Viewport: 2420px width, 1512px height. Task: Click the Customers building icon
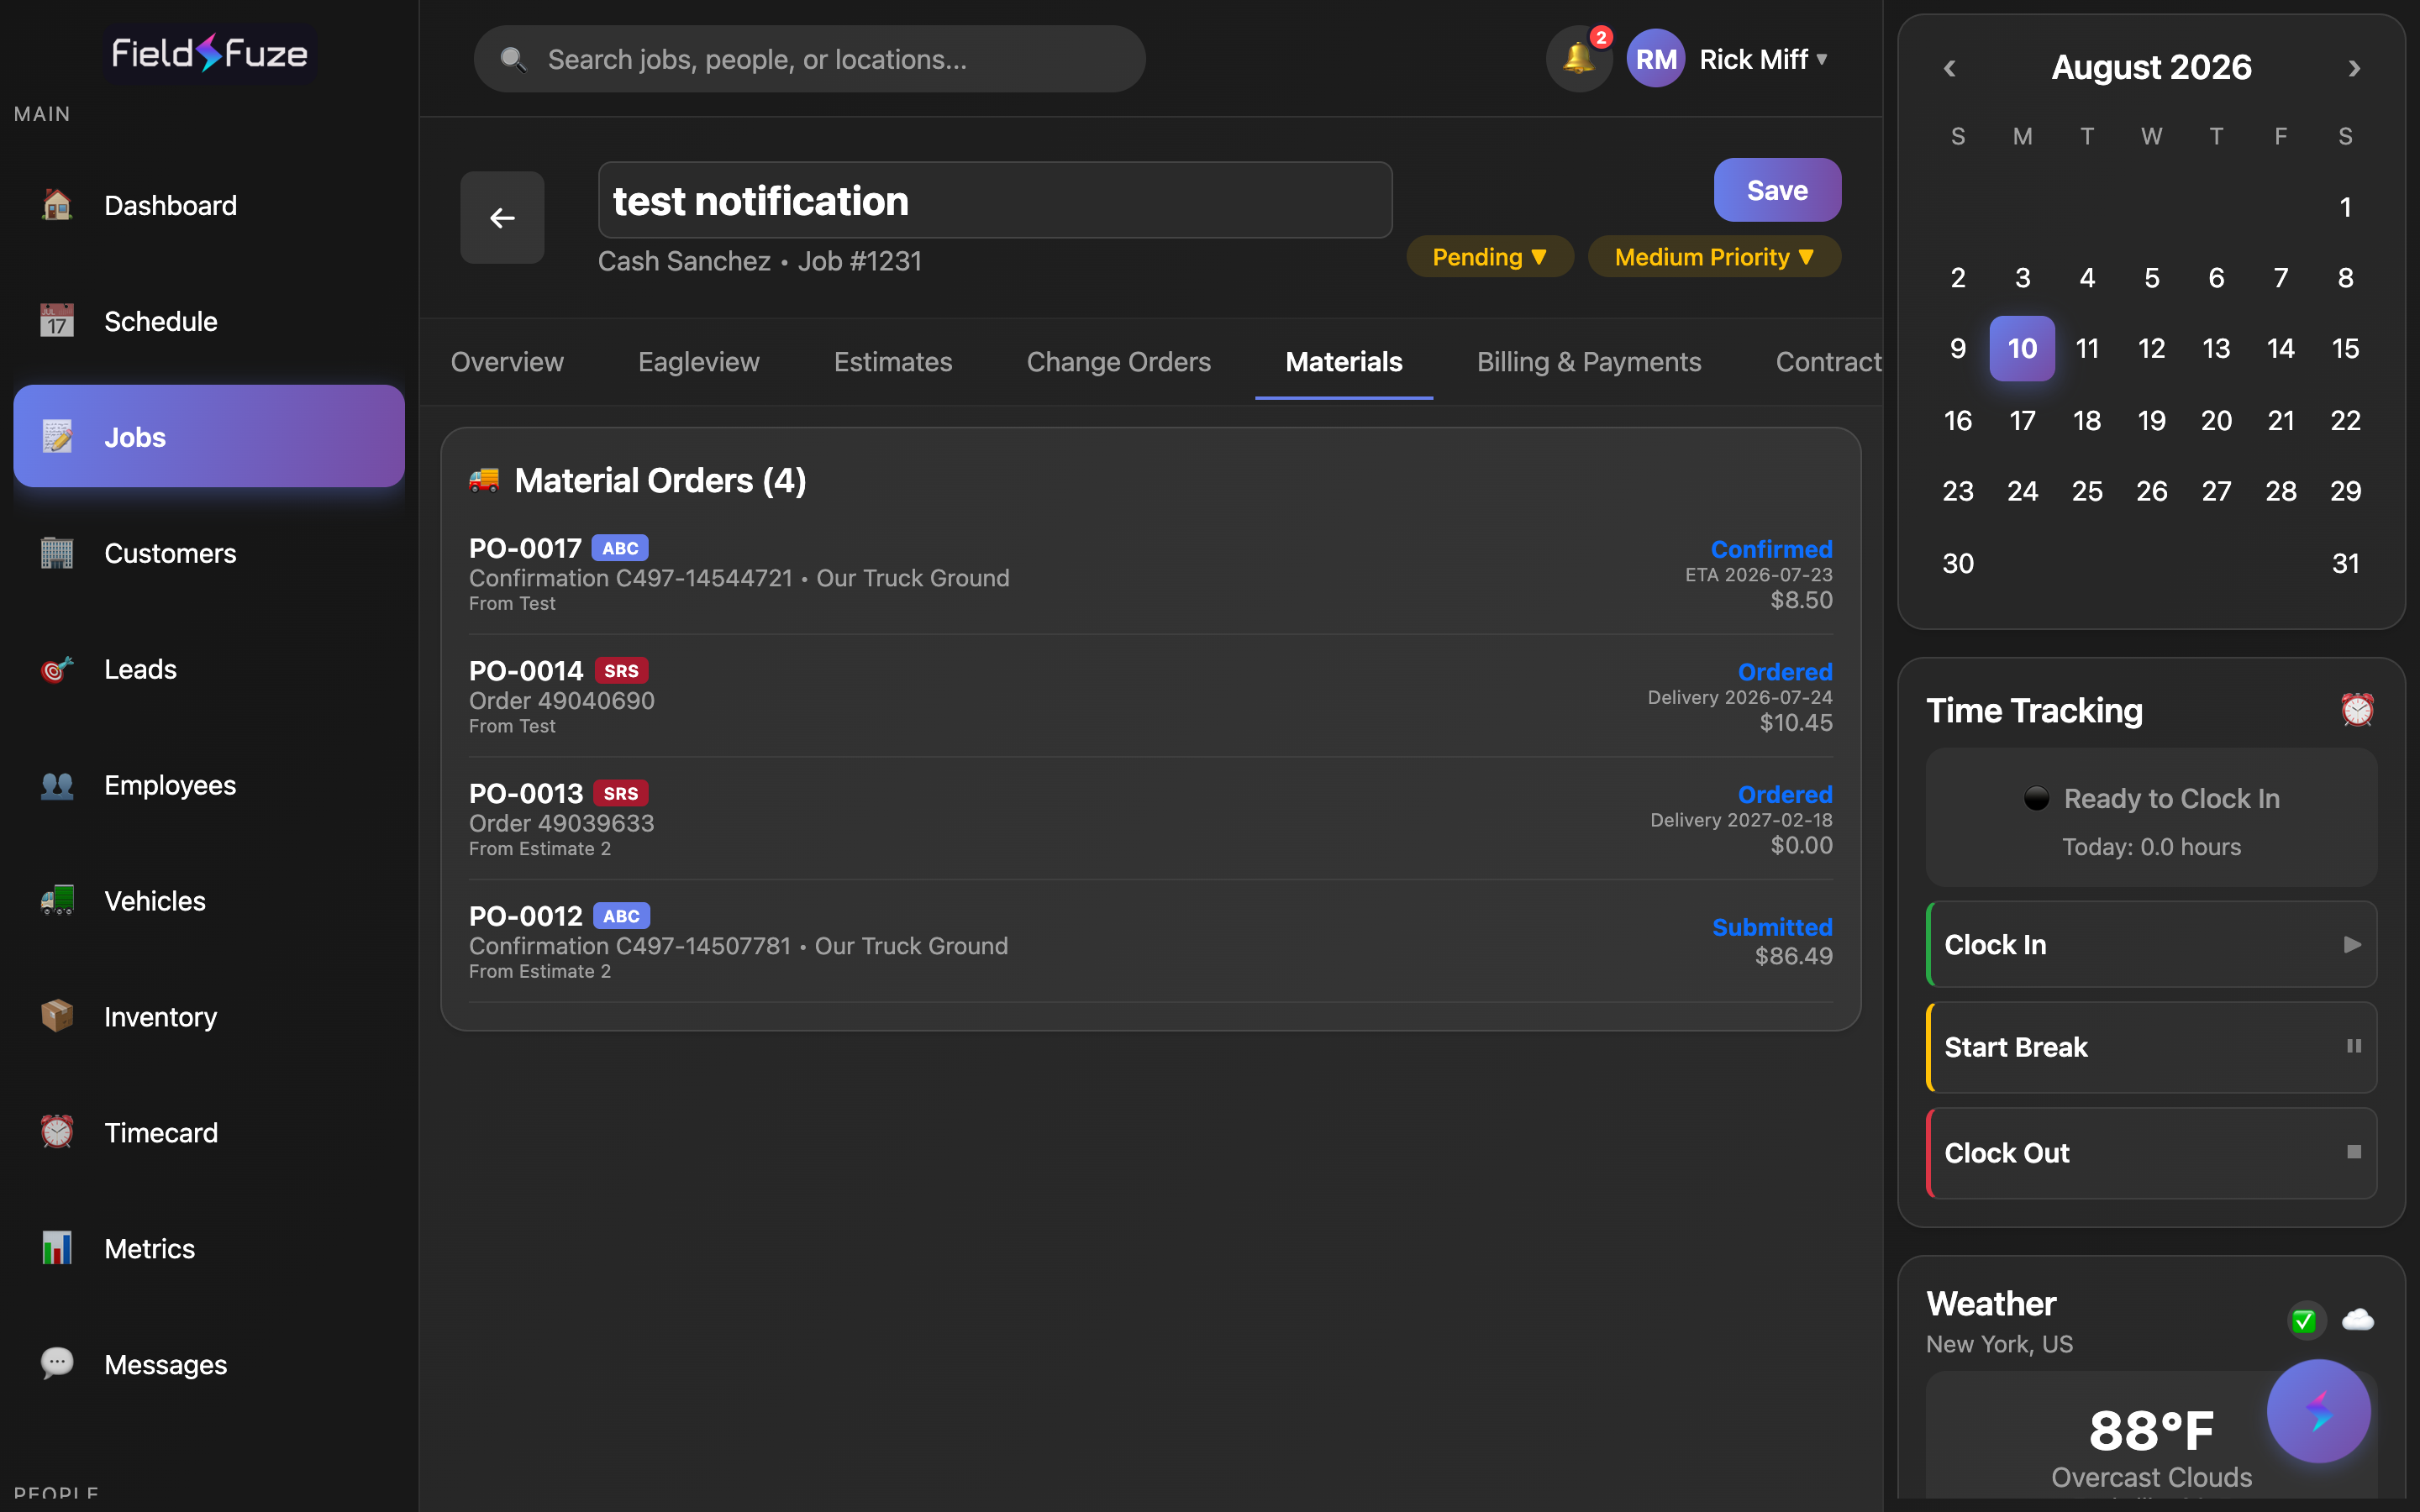57,553
